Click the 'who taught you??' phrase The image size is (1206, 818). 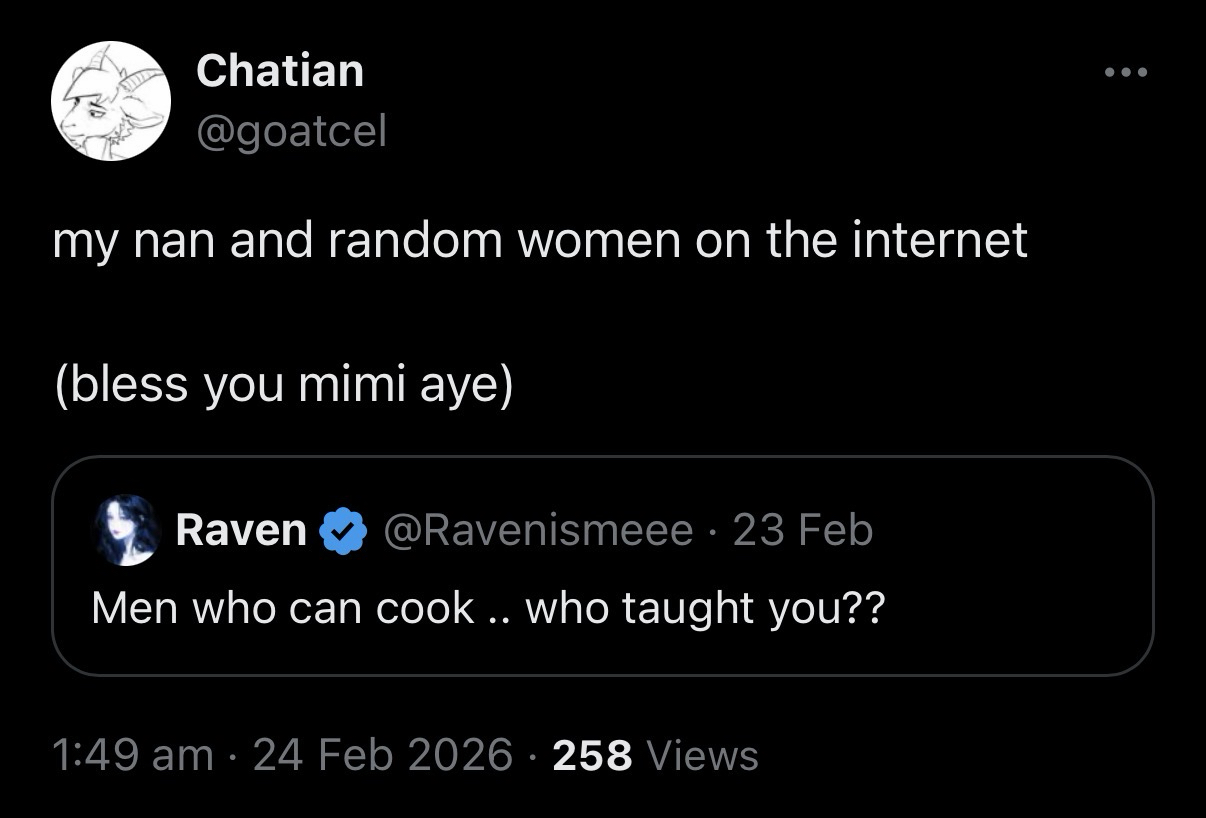pos(705,607)
